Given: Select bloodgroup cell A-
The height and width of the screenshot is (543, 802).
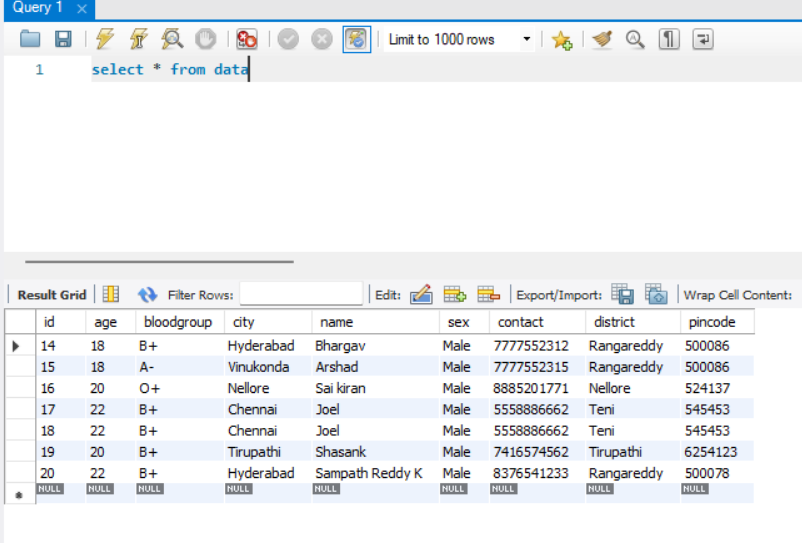Looking at the screenshot, I should pos(180,367).
